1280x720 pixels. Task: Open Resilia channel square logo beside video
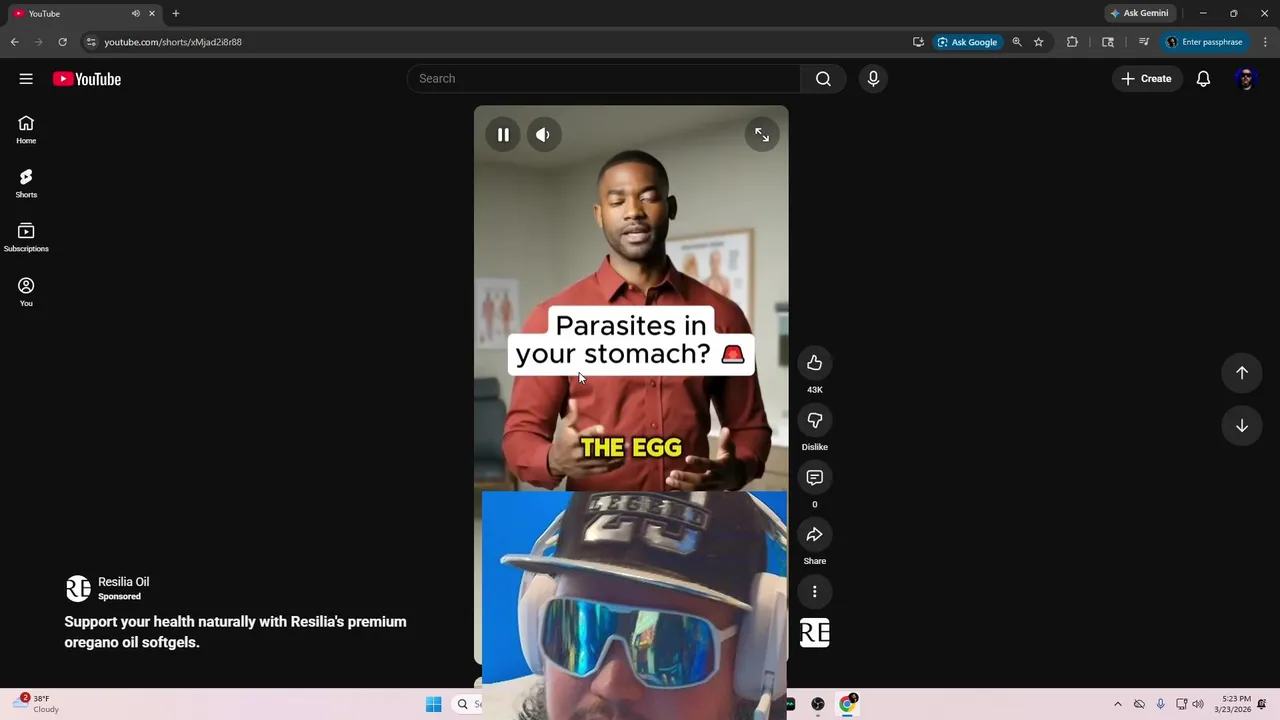click(x=814, y=633)
